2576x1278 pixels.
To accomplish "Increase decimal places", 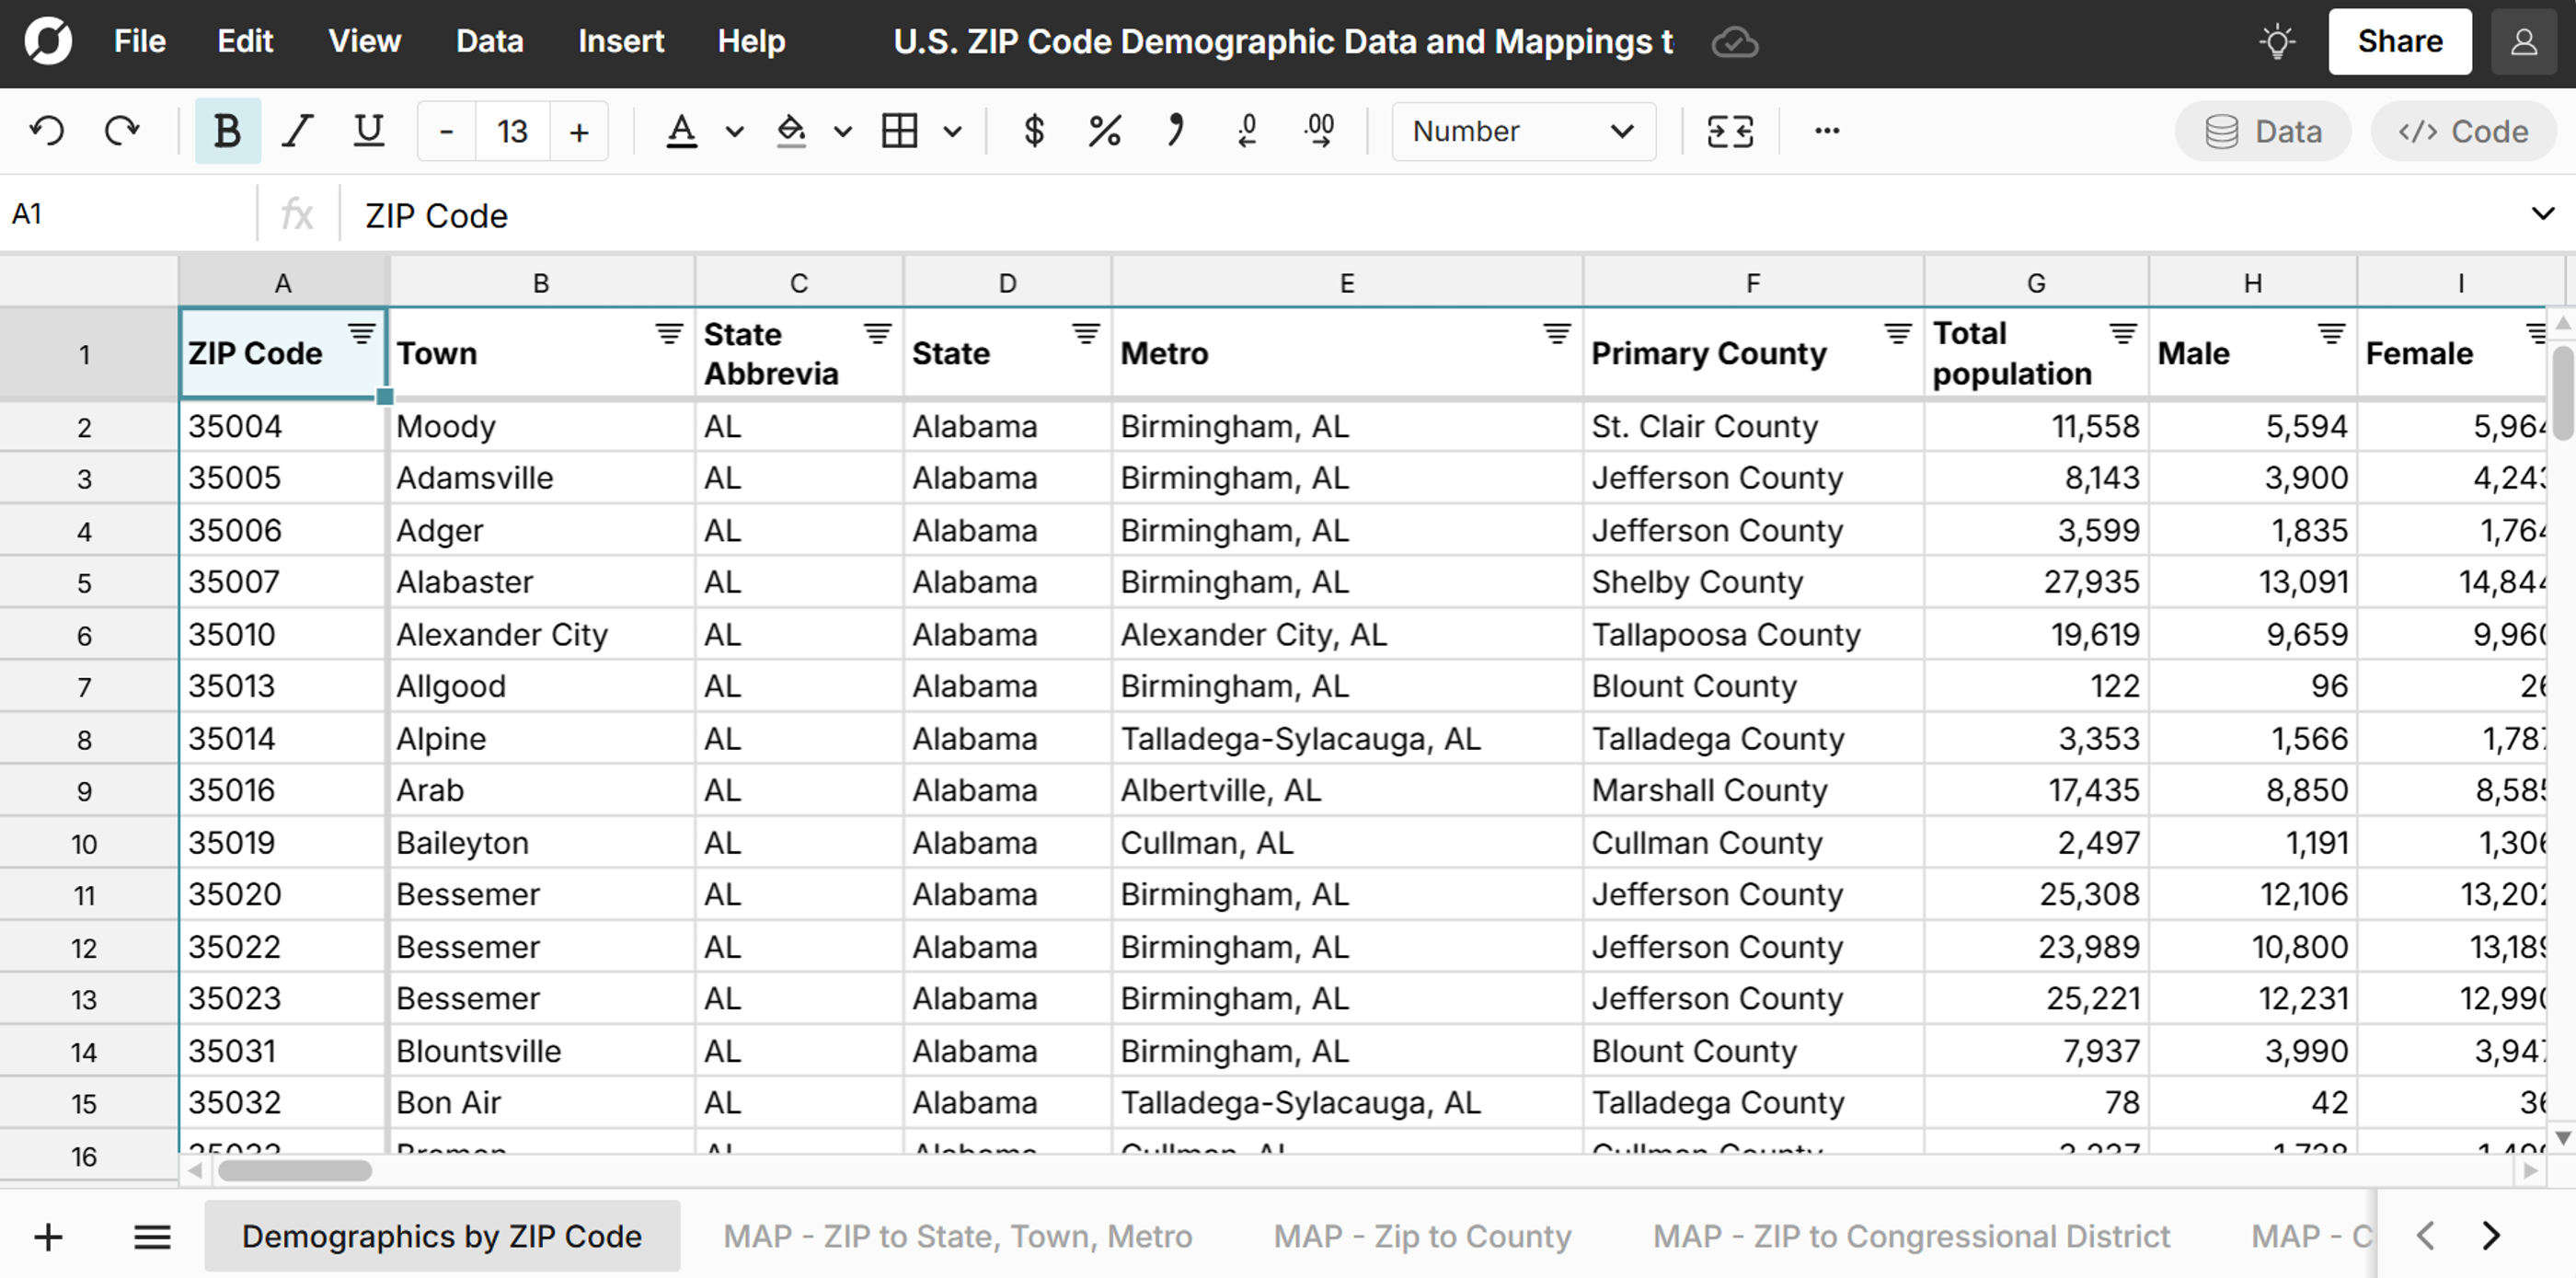I will pos(1320,131).
